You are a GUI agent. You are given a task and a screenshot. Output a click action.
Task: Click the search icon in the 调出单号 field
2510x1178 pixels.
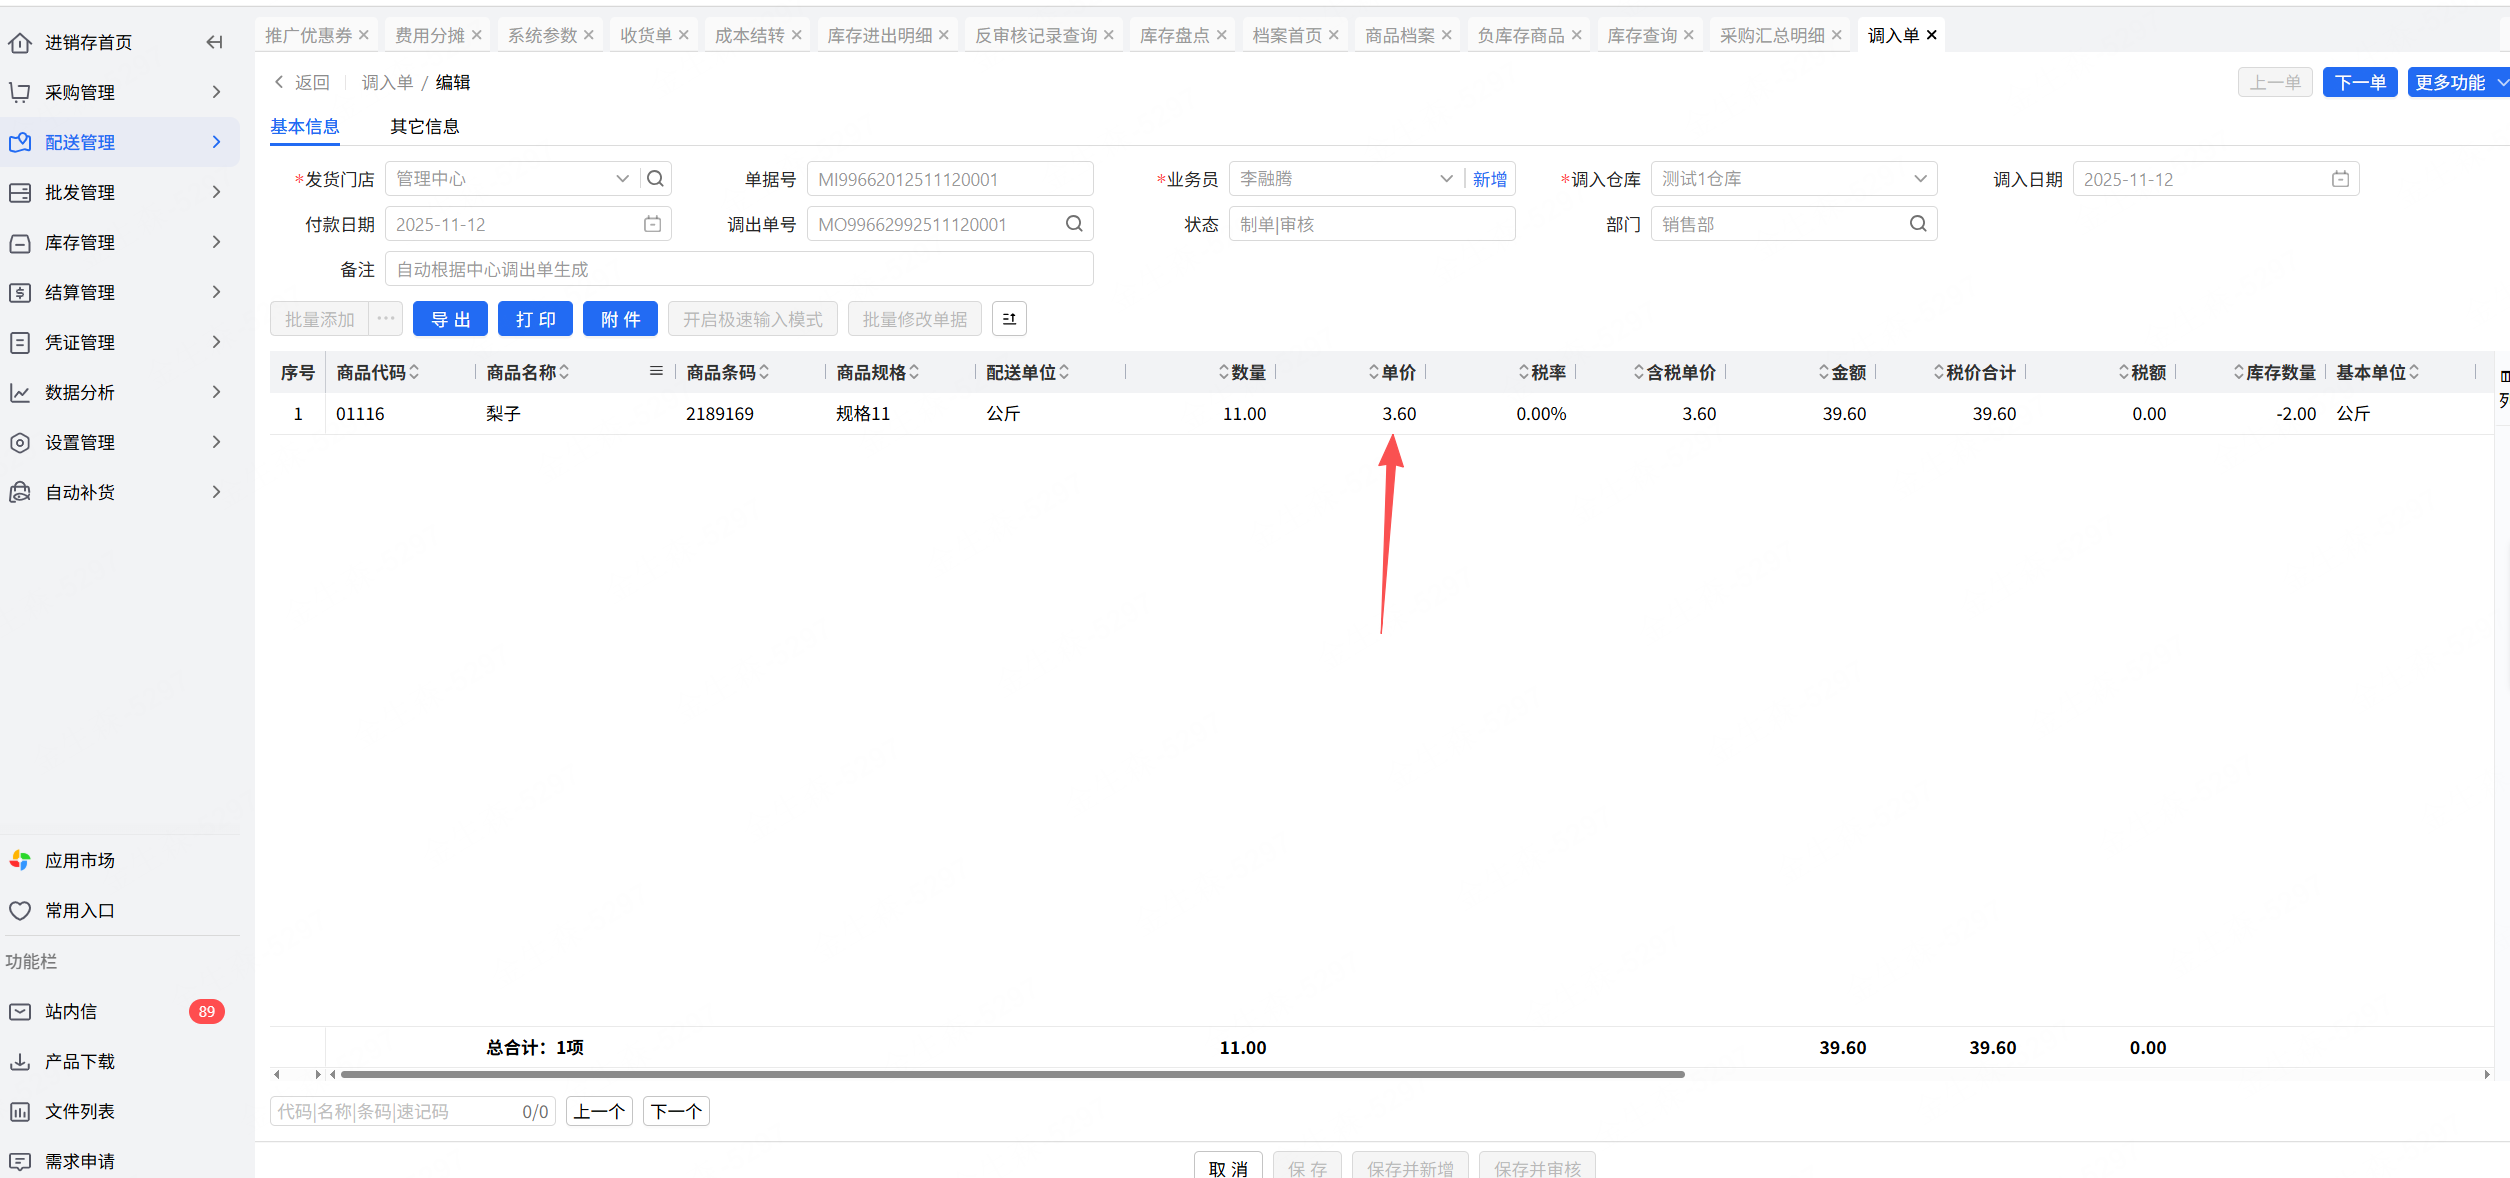(1073, 224)
